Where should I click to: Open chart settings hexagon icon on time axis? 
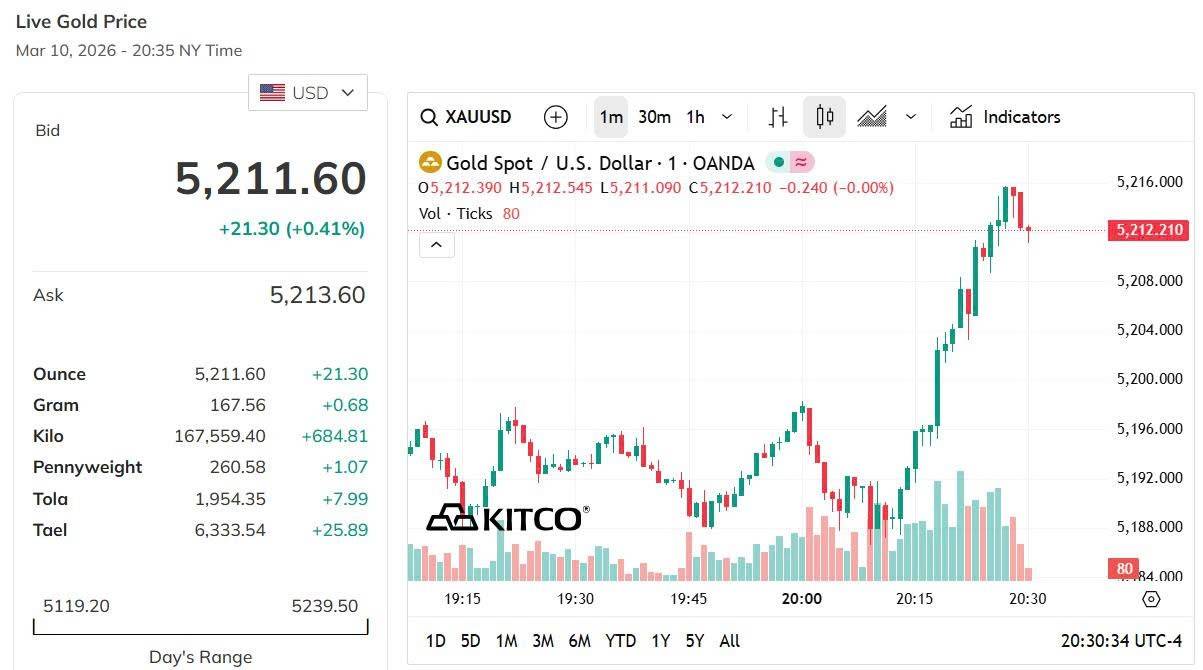(1151, 599)
